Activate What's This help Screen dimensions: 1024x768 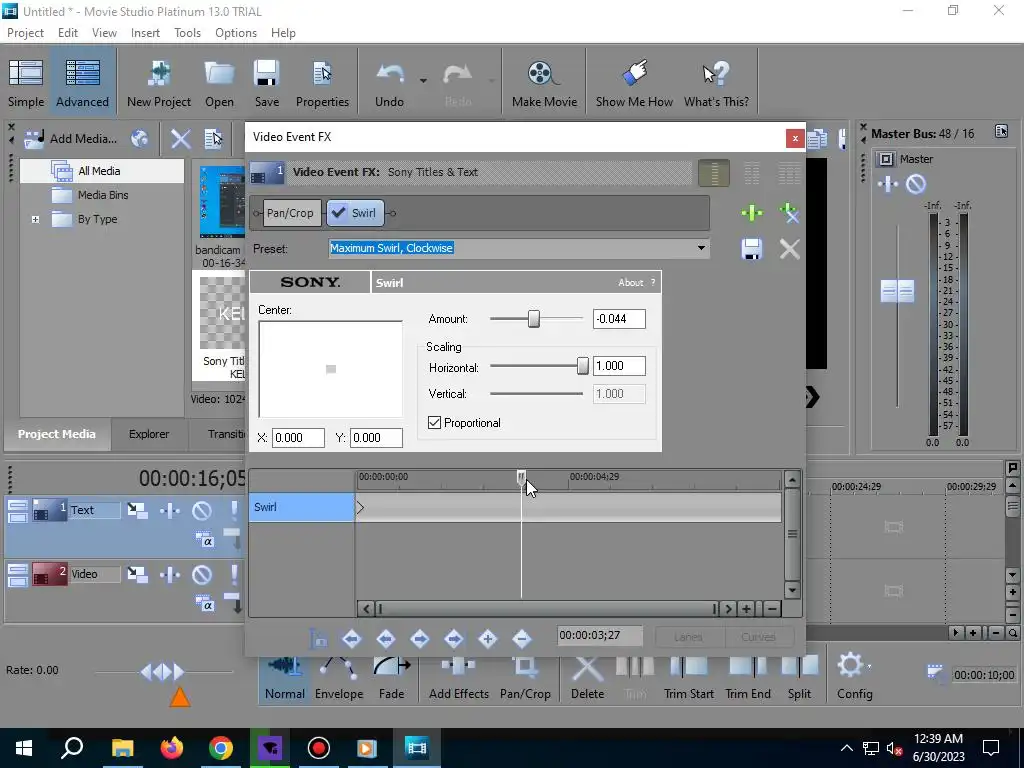(716, 83)
